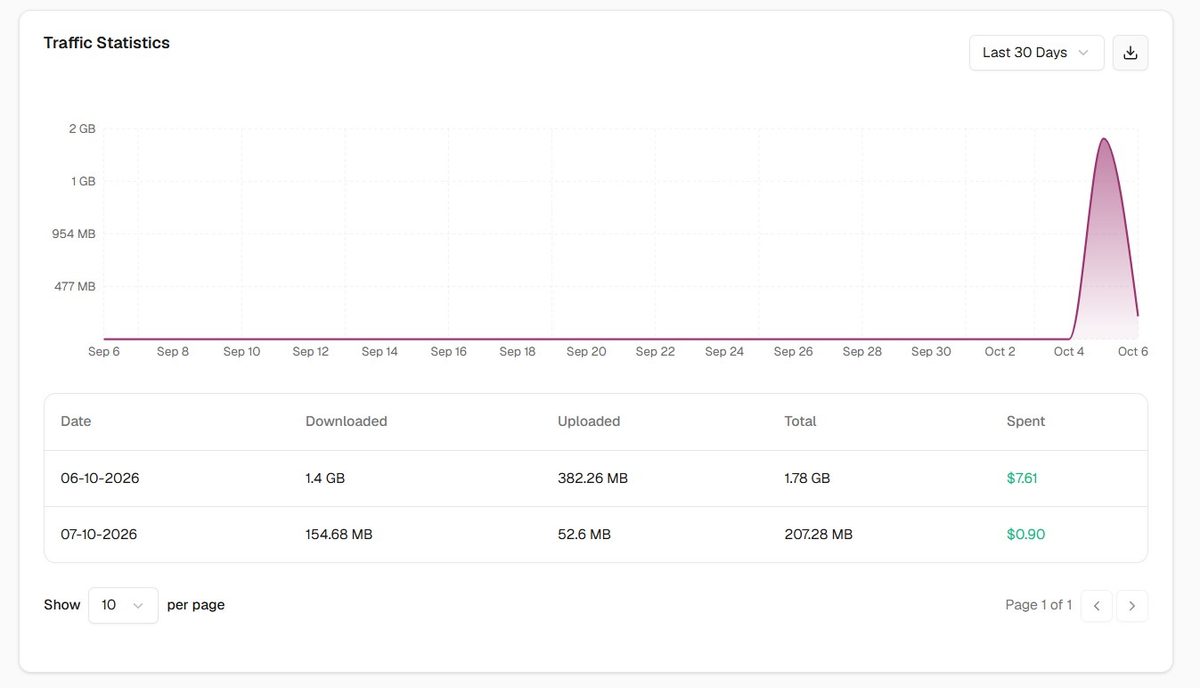The width and height of the screenshot is (1200, 688).
Task: Click the 52.6 MB uploaded value
Action: pyautogui.click(x=584, y=534)
